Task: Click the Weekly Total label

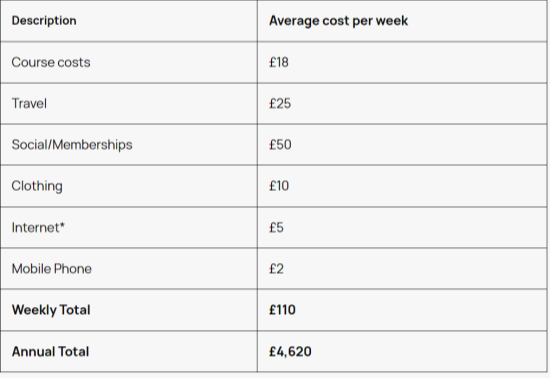Action: (x=51, y=310)
